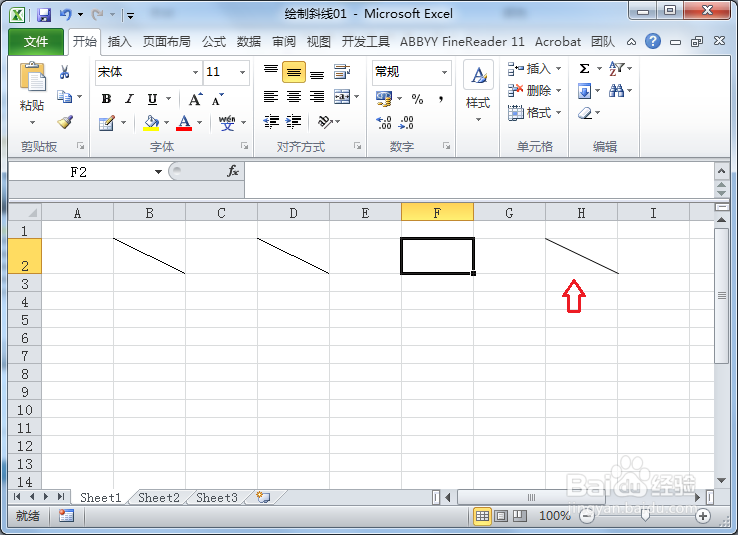Click the accounting number format icon
738x535 pixels.
click(x=384, y=98)
